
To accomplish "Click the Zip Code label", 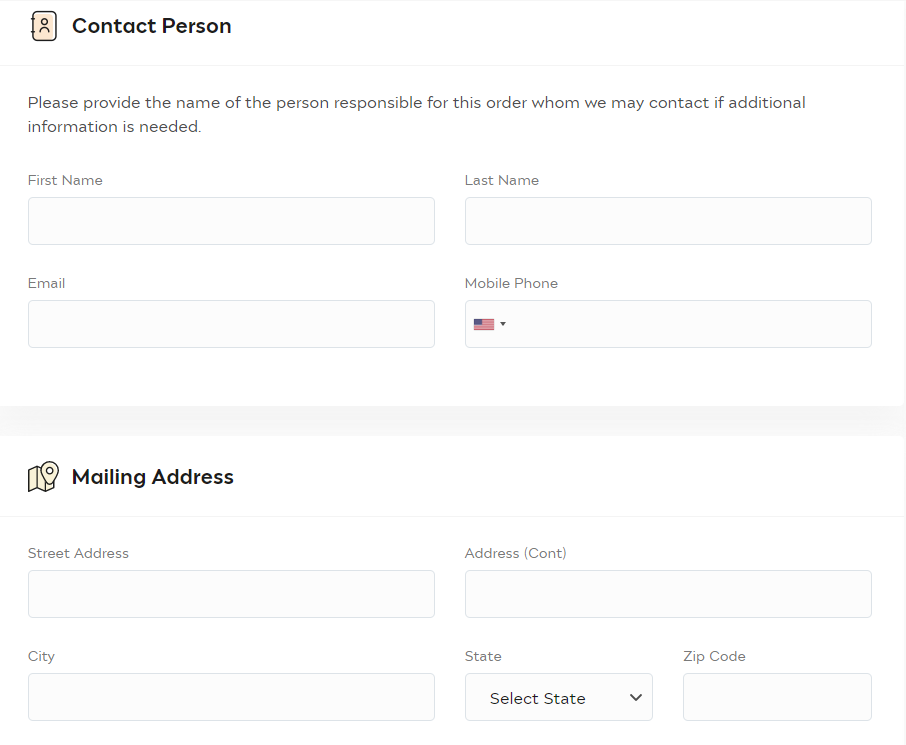I will 714,657.
